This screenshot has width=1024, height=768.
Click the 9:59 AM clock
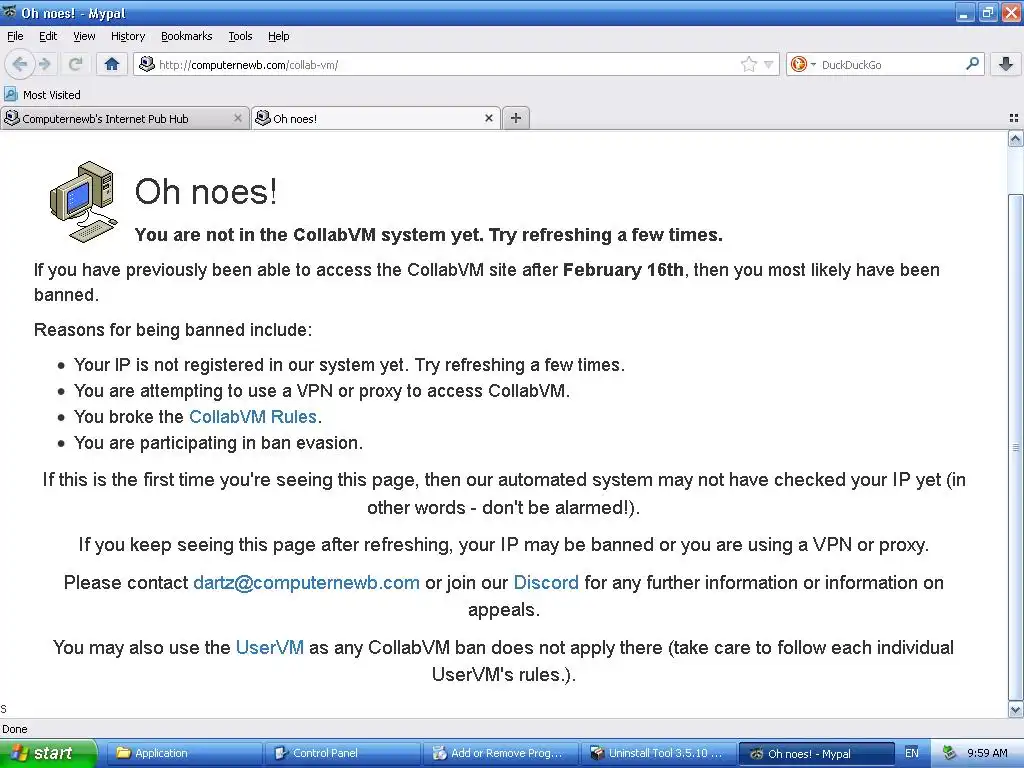click(987, 753)
